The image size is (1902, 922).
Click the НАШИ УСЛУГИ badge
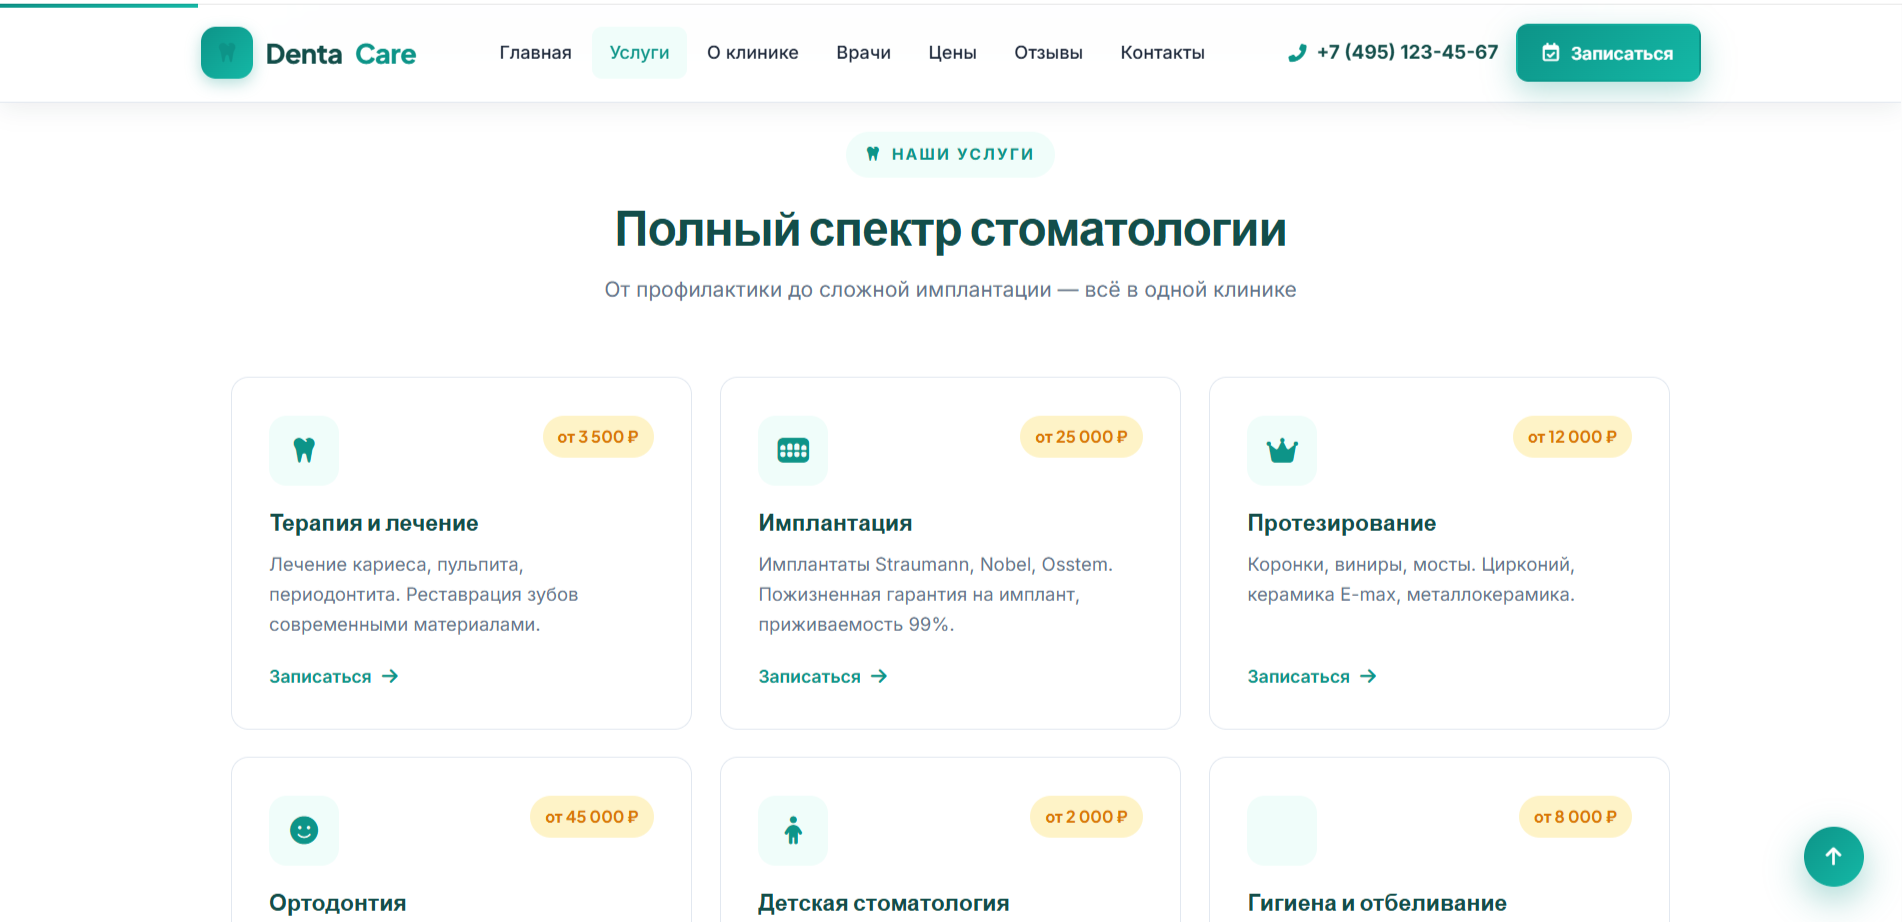[950, 154]
